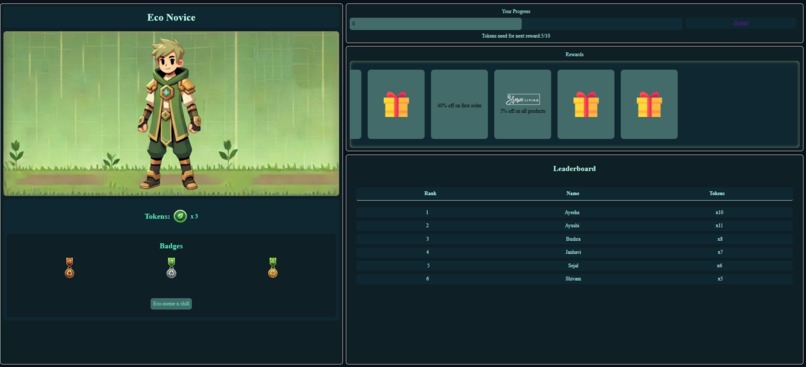Open the gift box beside the 40% off card
Image resolution: width=806 pixels, height=367 pixels.
(396, 104)
